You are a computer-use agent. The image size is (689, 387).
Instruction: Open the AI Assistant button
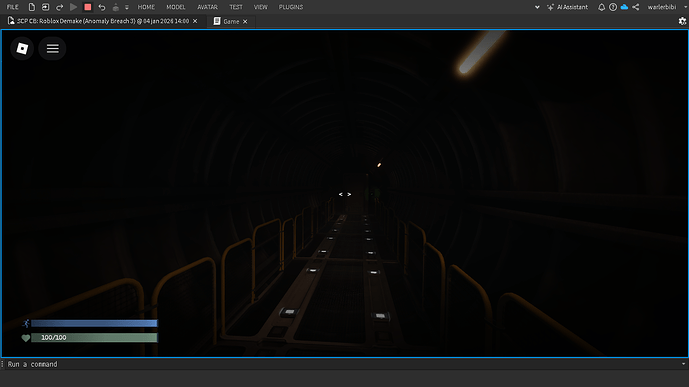[x=567, y=7]
